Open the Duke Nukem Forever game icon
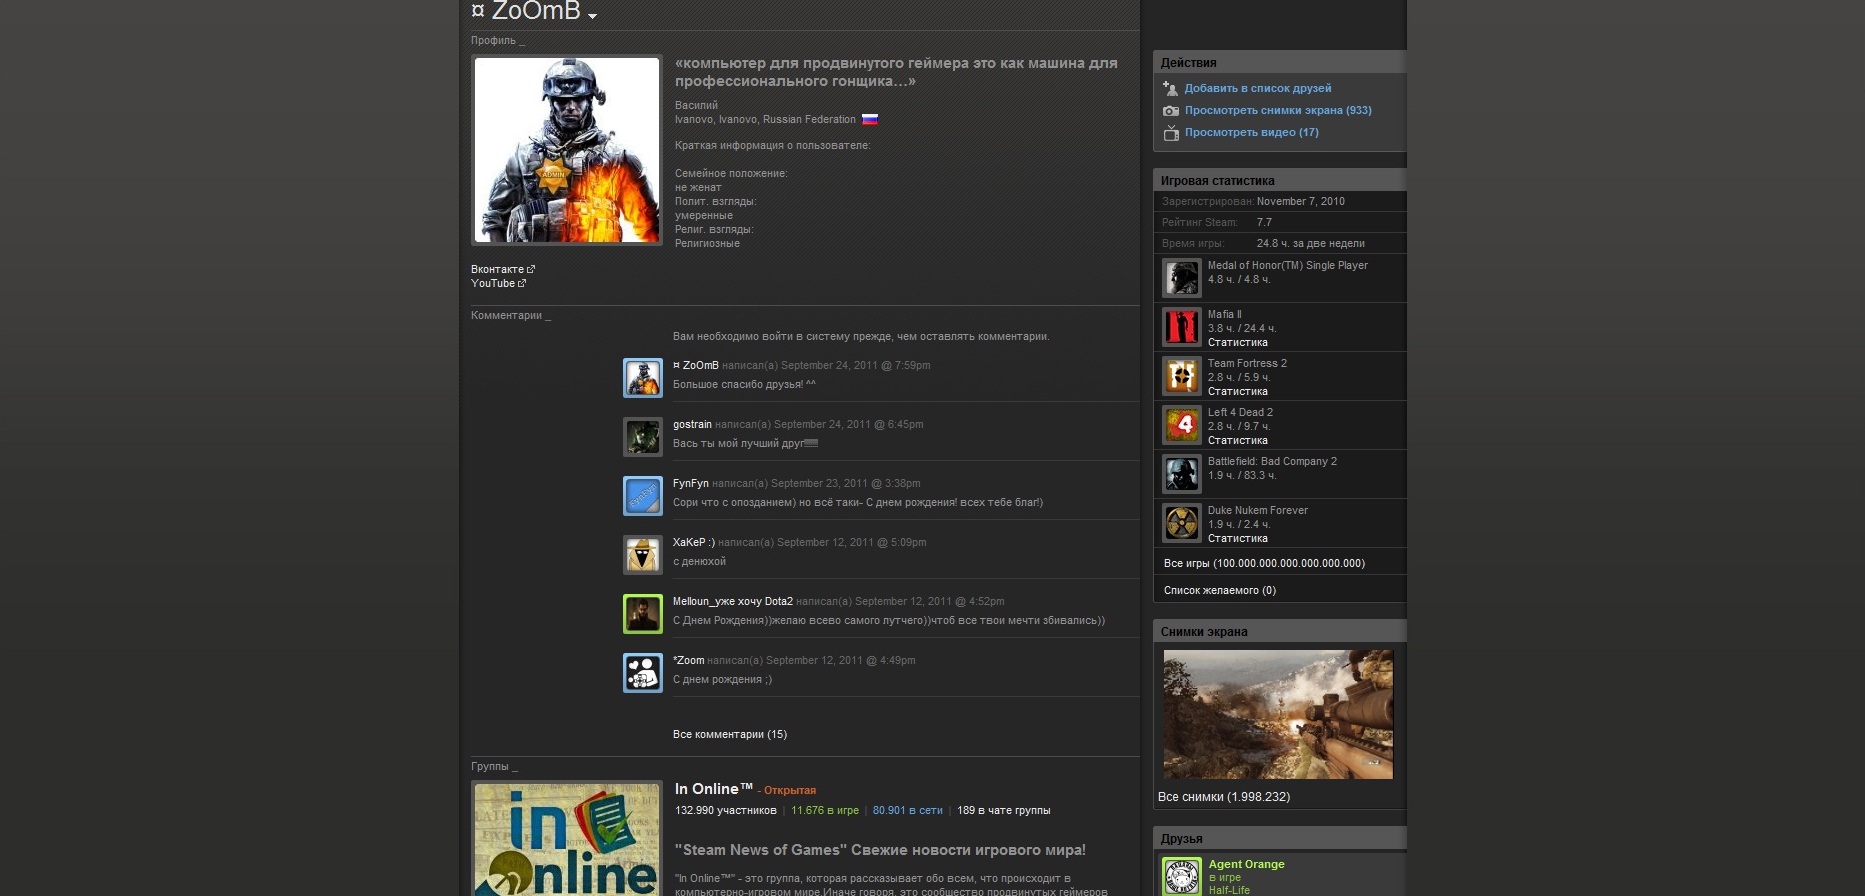 1182,523
